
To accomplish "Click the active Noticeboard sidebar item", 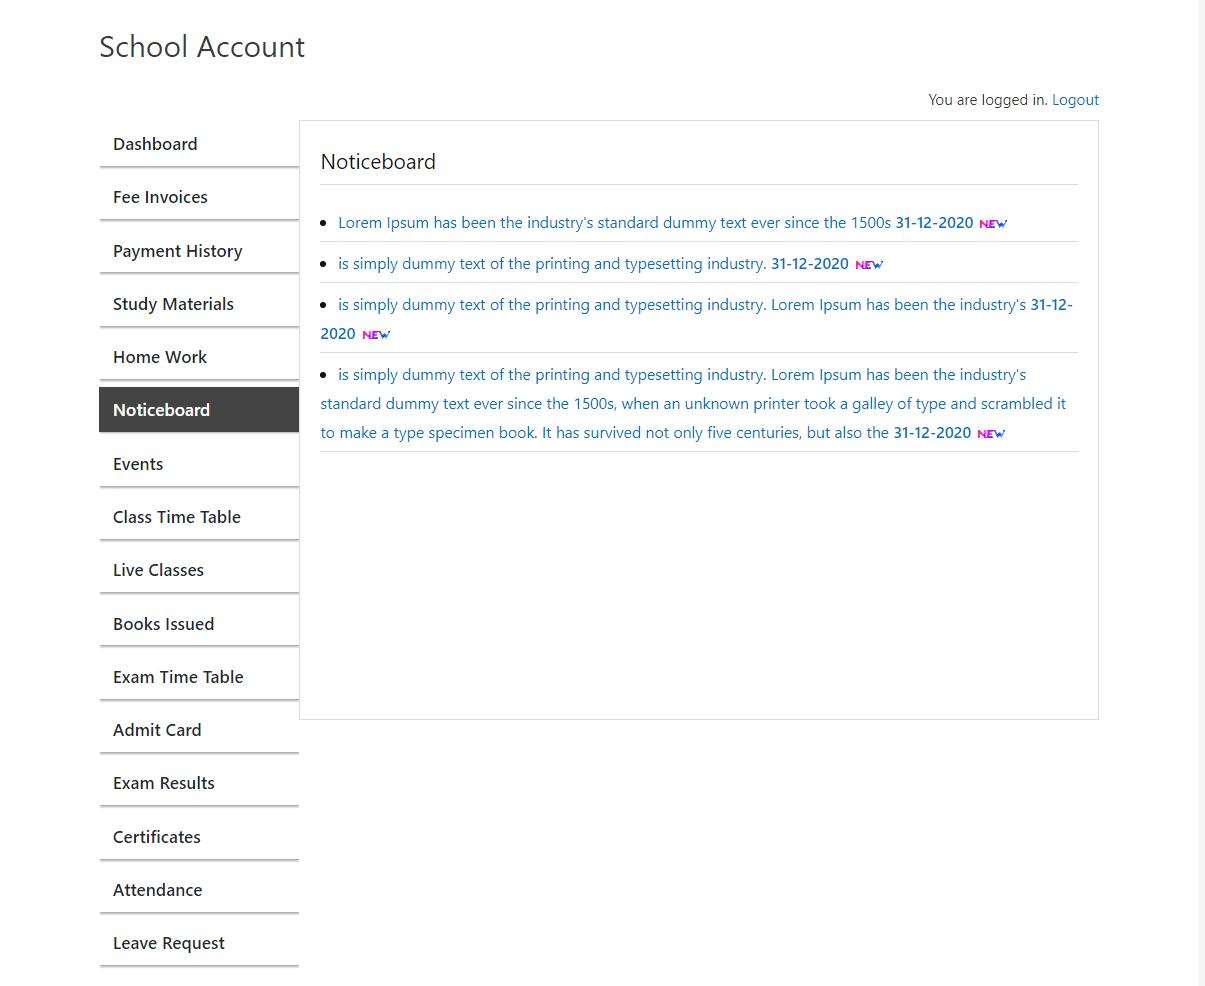I will tap(161, 410).
